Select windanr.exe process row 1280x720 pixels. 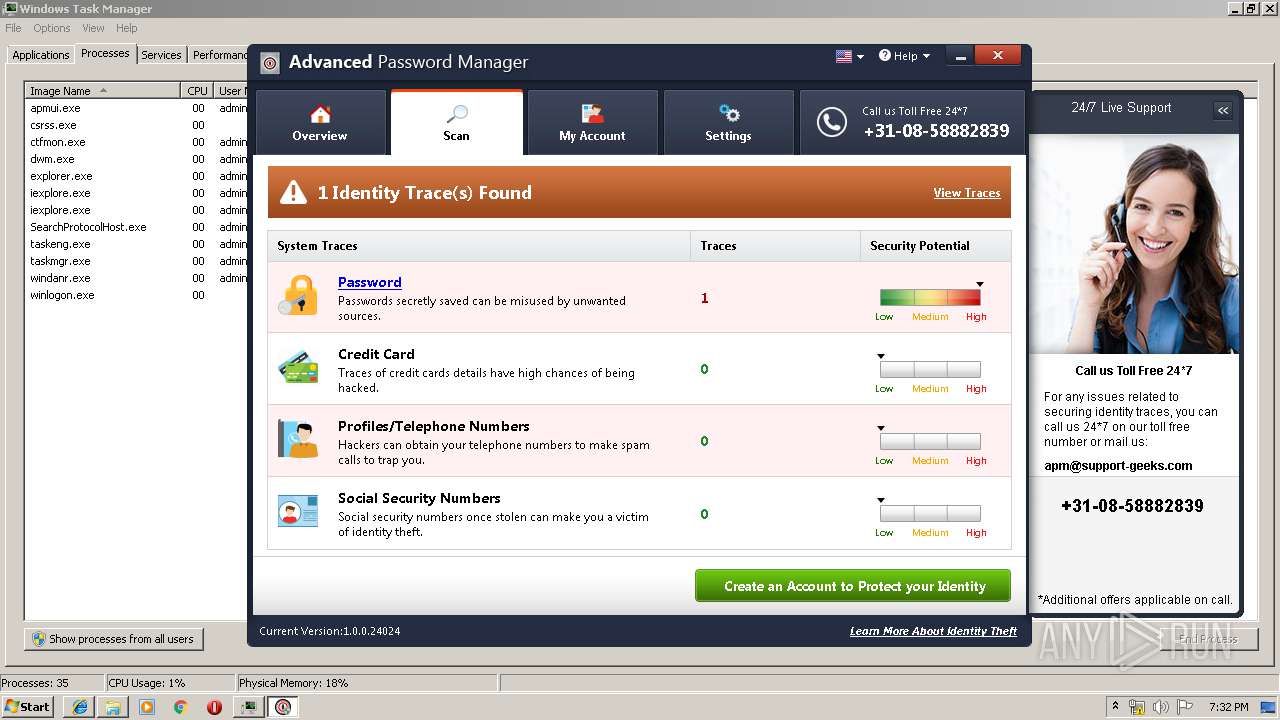136,278
